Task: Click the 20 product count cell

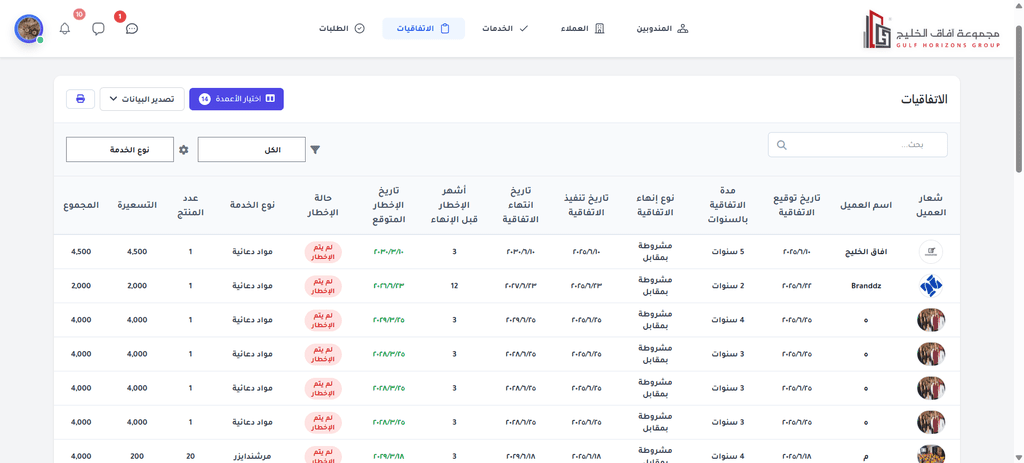Action: coord(191,456)
